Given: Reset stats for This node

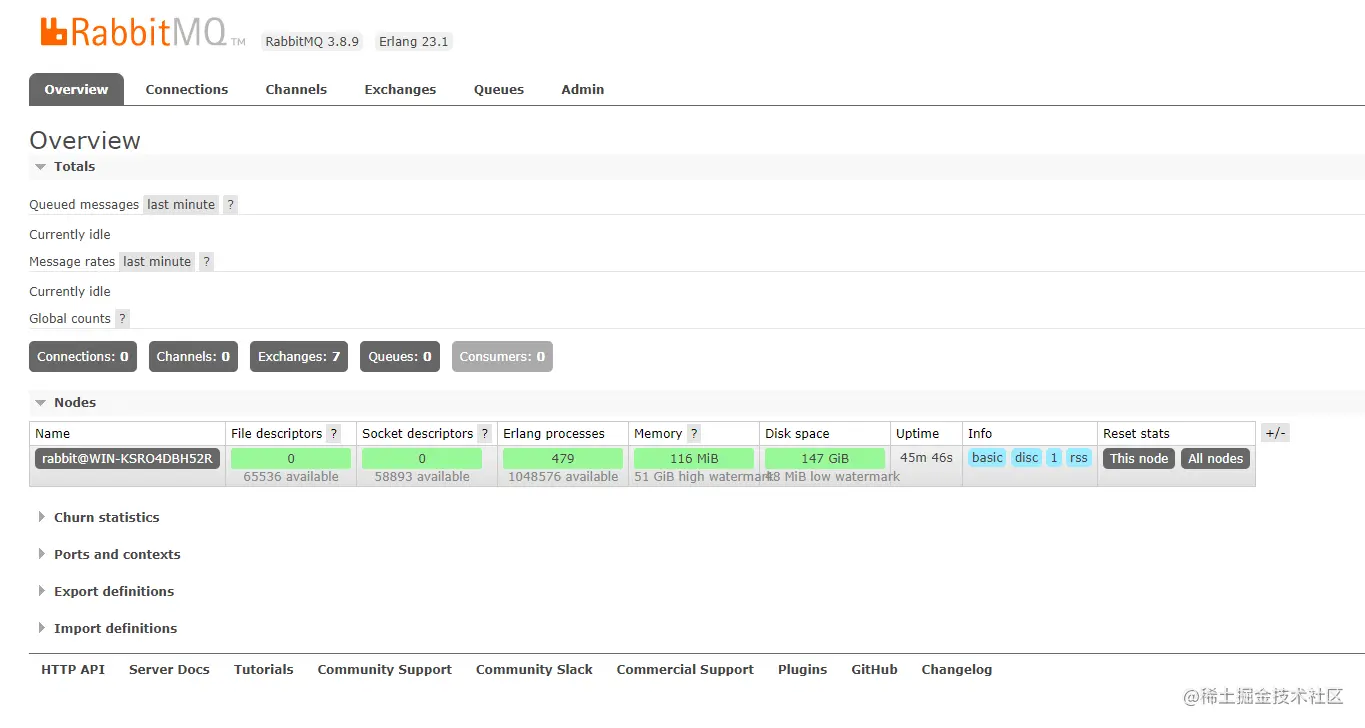Looking at the screenshot, I should [x=1139, y=459].
